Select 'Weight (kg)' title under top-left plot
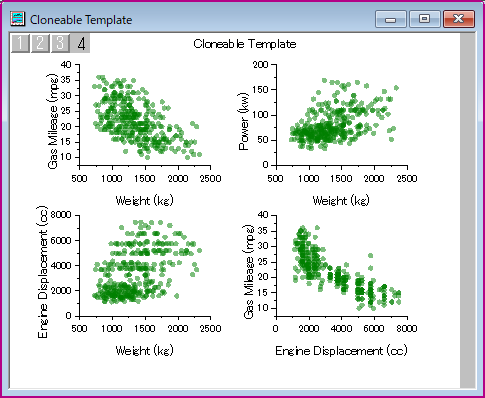The height and width of the screenshot is (398, 485). pyautogui.click(x=144, y=201)
